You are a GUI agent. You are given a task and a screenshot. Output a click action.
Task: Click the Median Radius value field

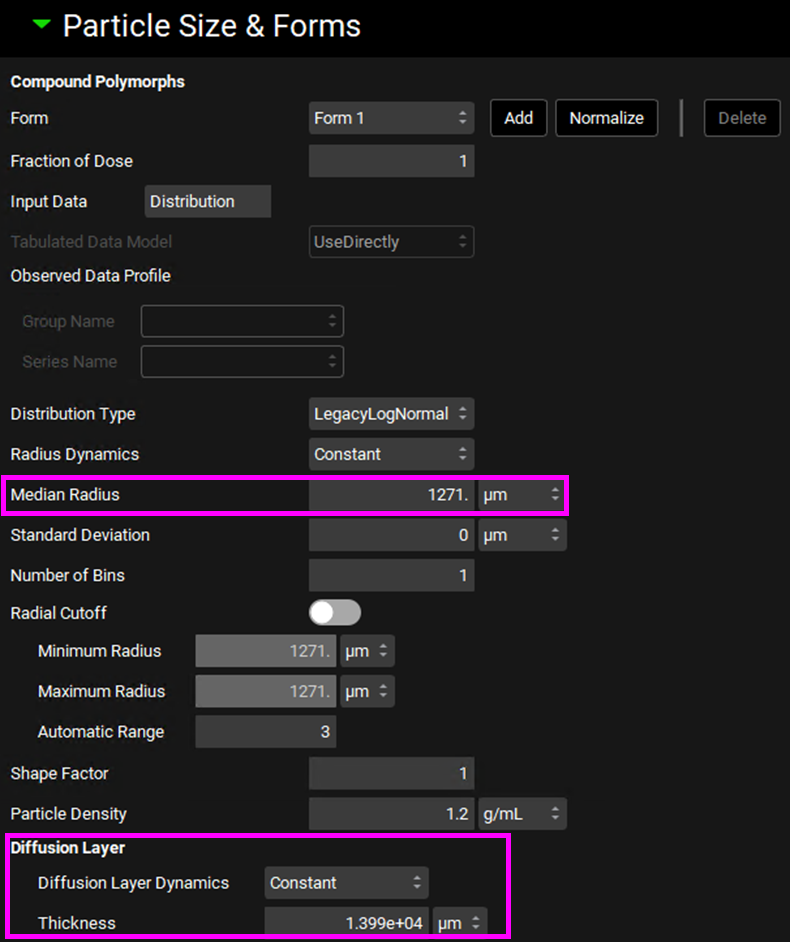pyautogui.click(x=391, y=494)
